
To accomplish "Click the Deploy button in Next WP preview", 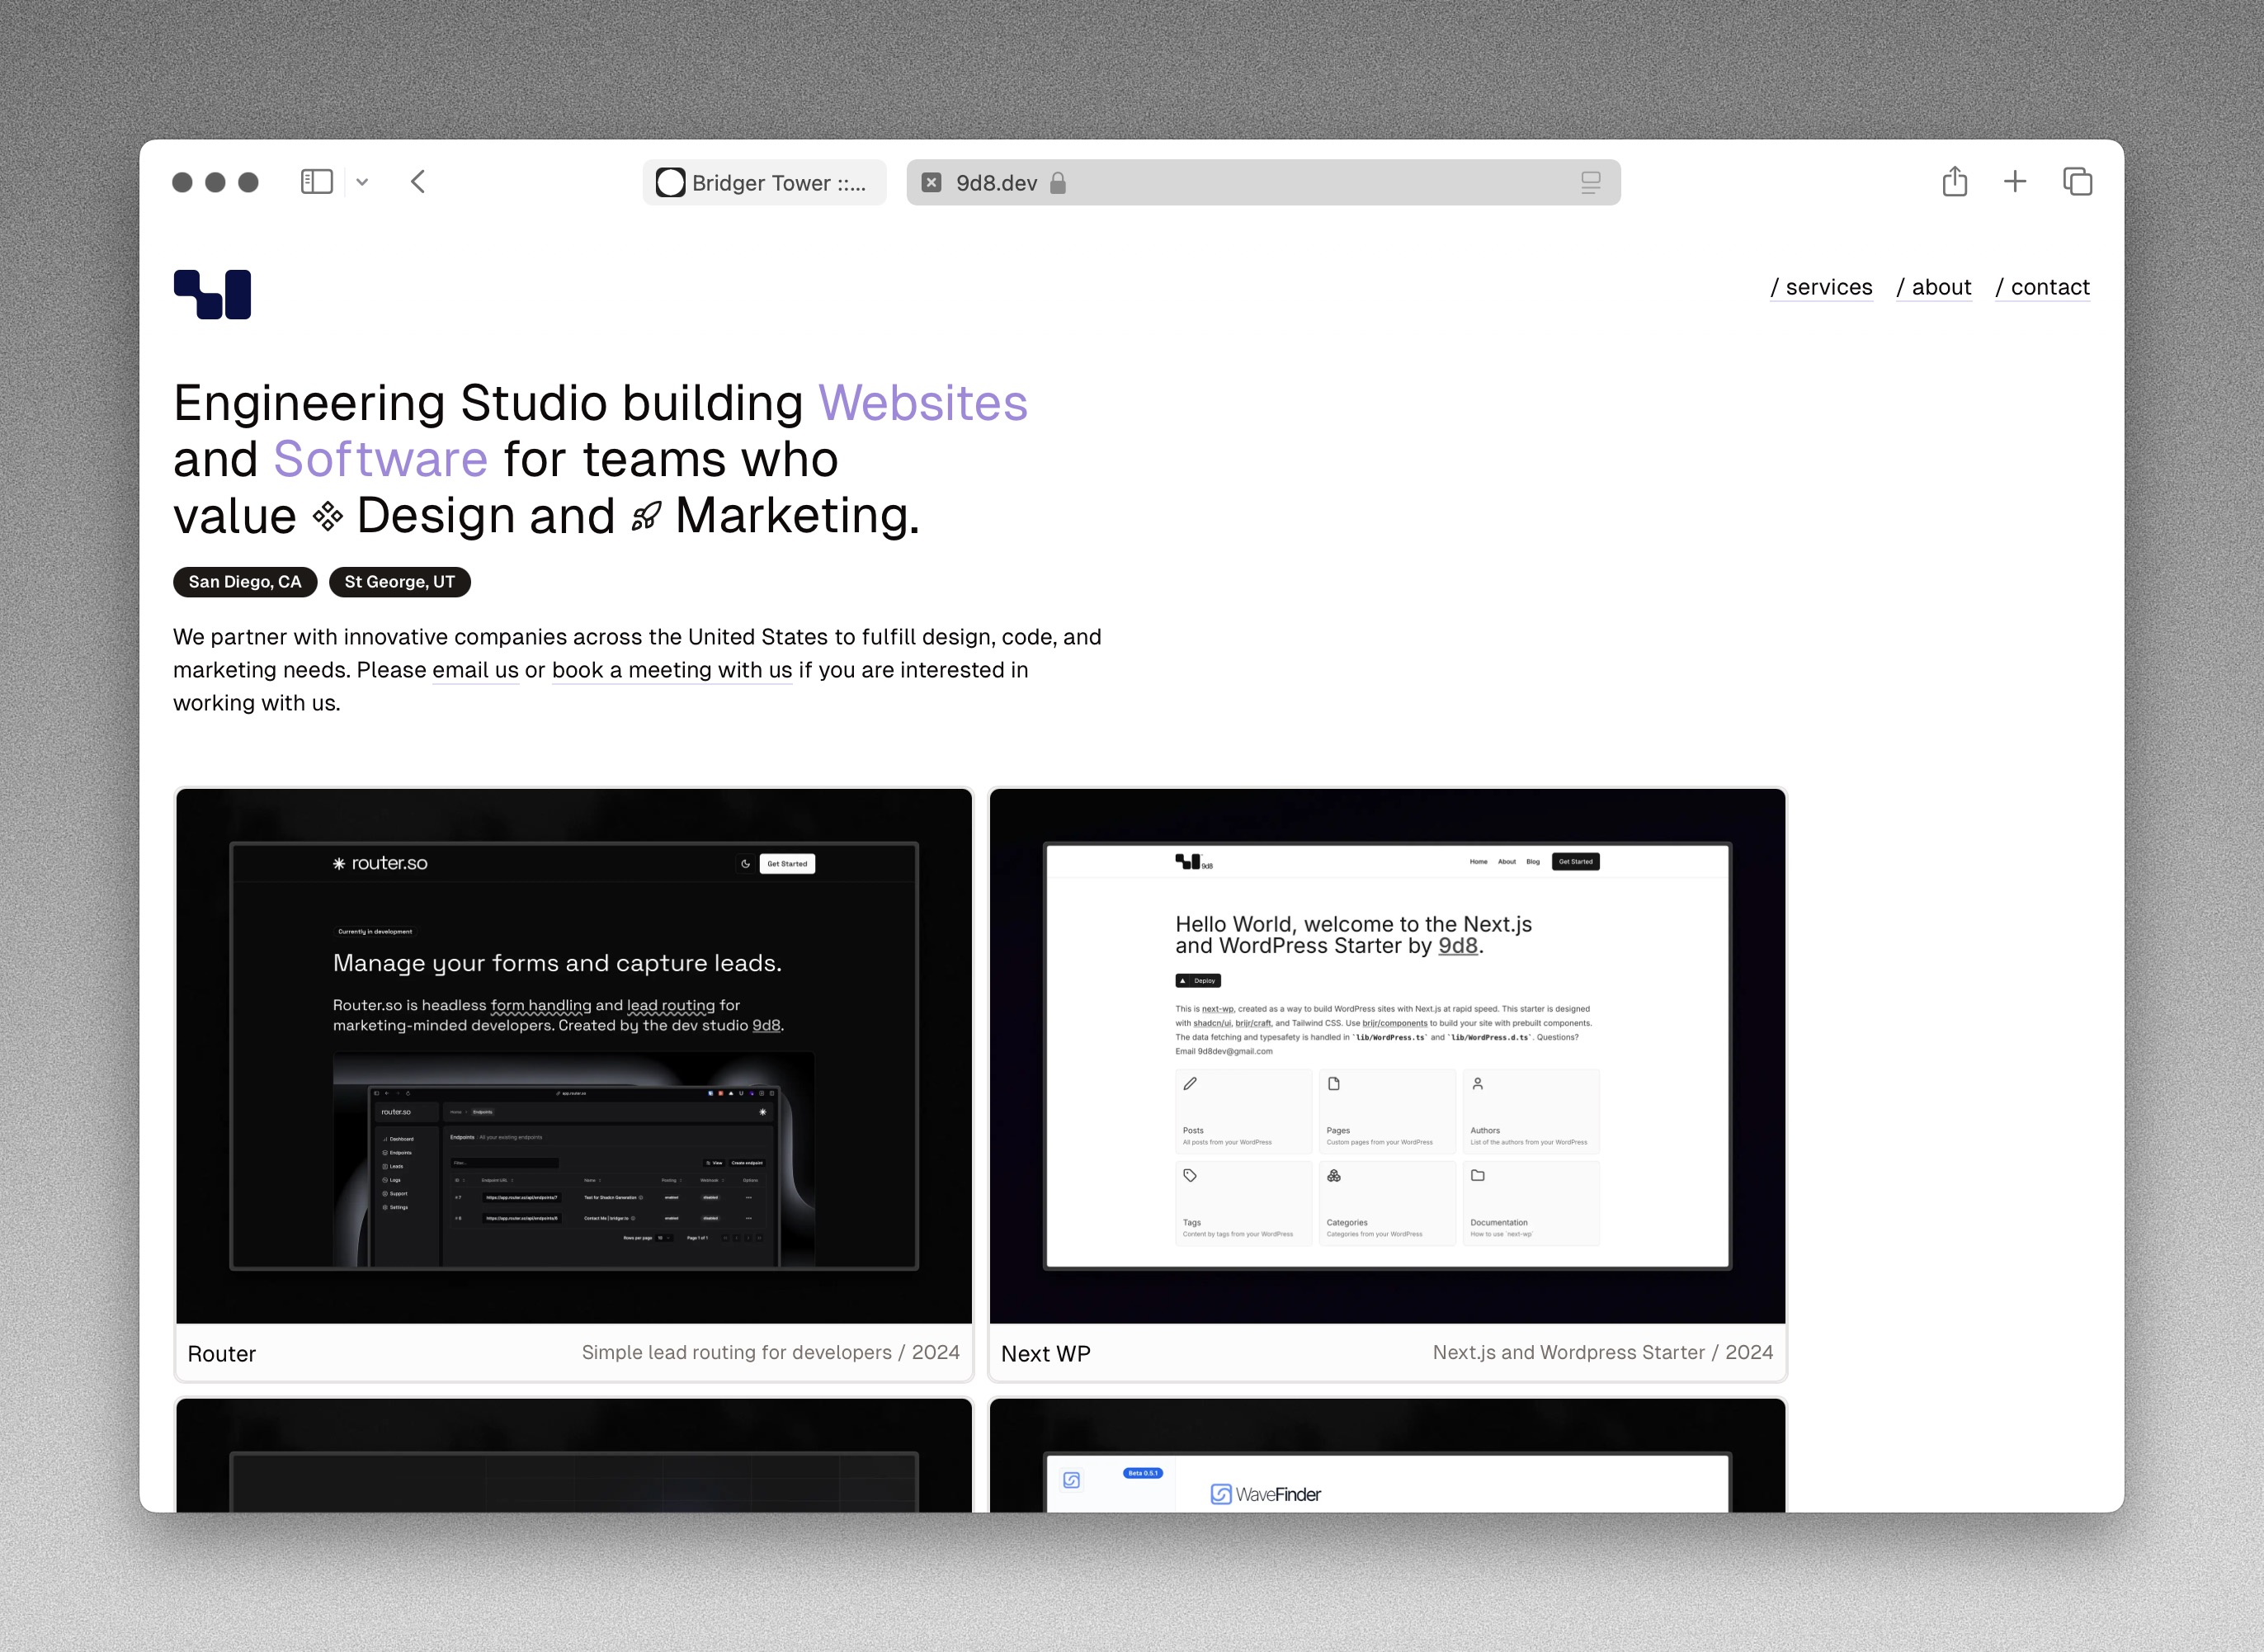I will coord(1198,981).
